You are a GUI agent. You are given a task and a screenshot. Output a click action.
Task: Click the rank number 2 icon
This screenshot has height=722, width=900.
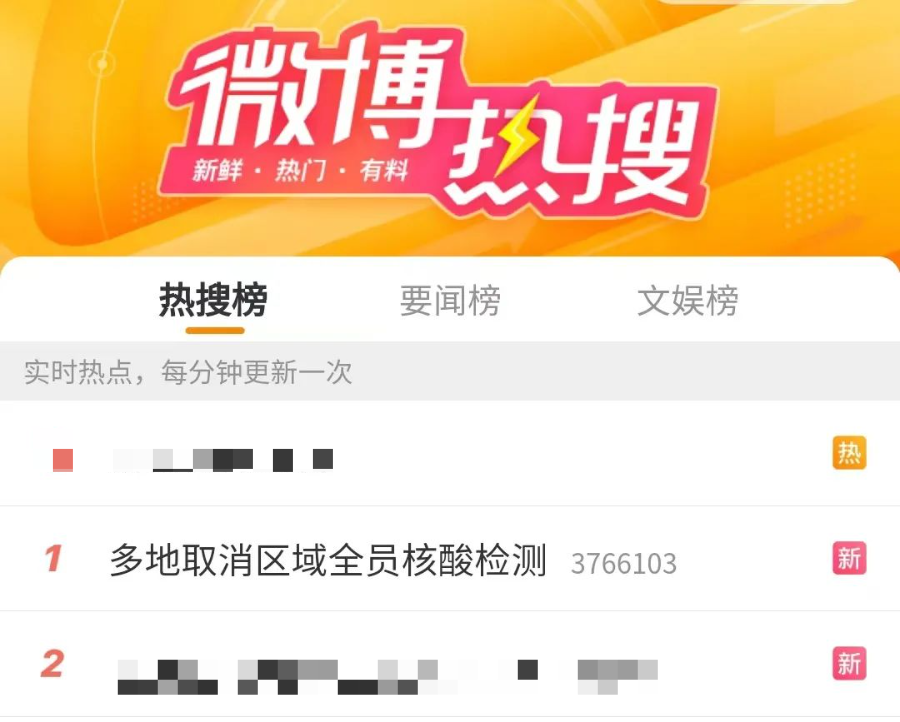tap(52, 663)
